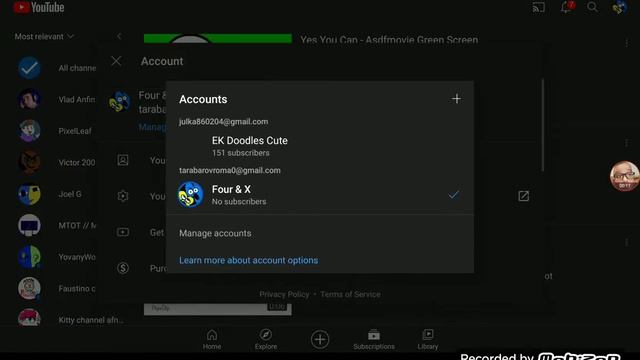Add a new account with plus icon

pyautogui.click(x=456, y=99)
